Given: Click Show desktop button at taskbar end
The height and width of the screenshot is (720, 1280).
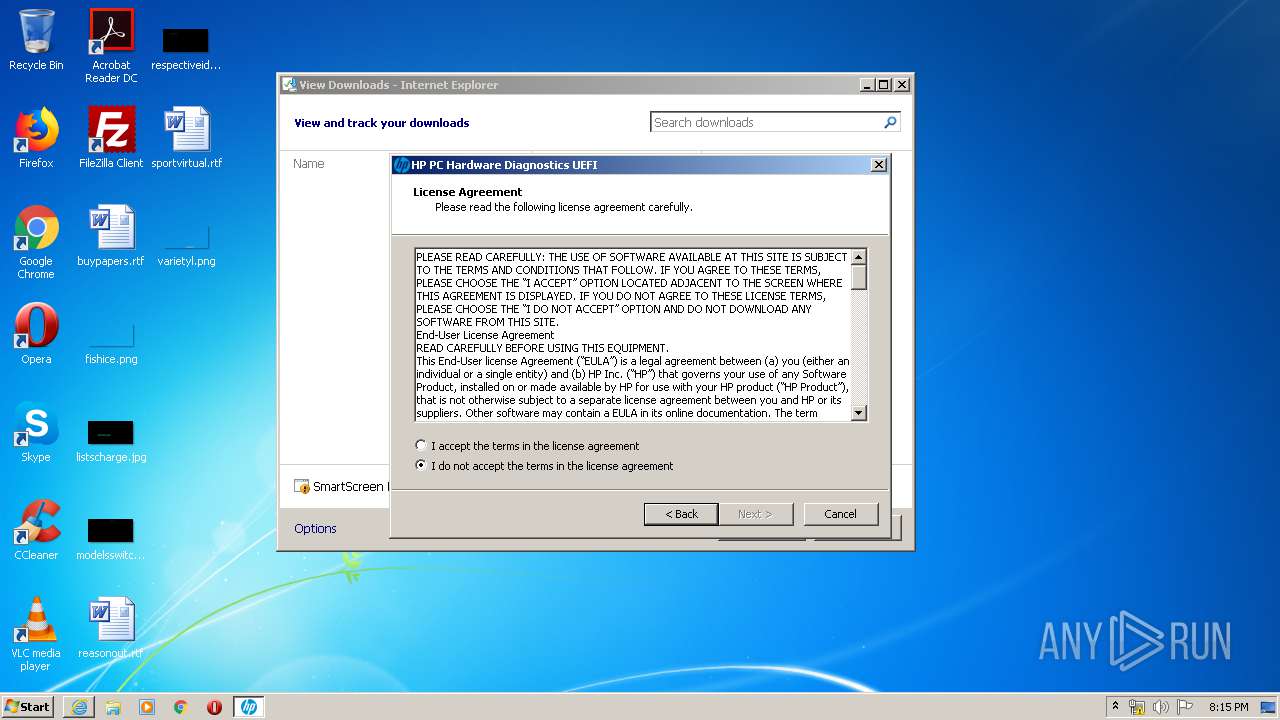Looking at the screenshot, I should (1269, 707).
